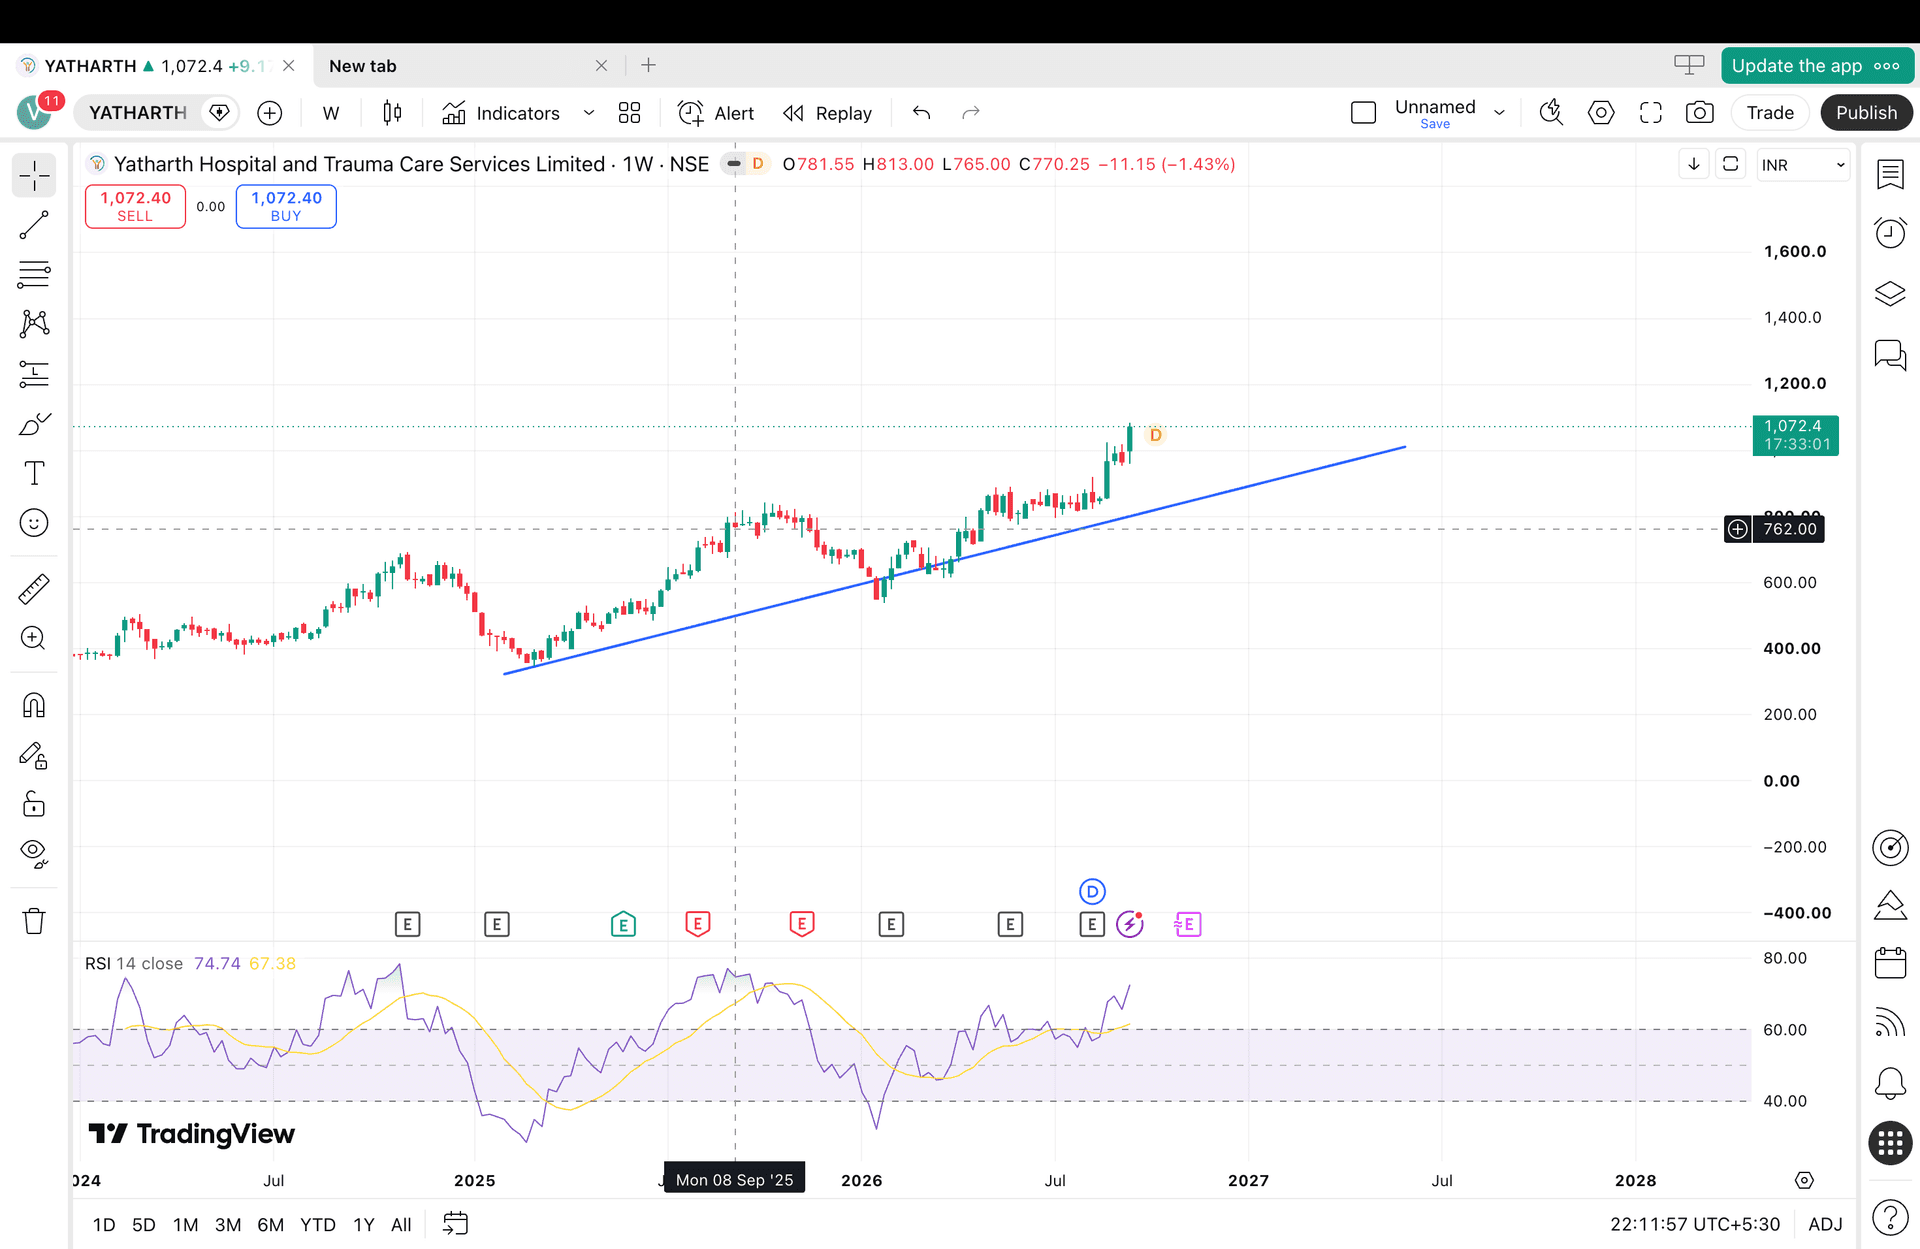Toggle the layout name checkbox square
This screenshot has height=1249, width=1920.
point(1363,113)
